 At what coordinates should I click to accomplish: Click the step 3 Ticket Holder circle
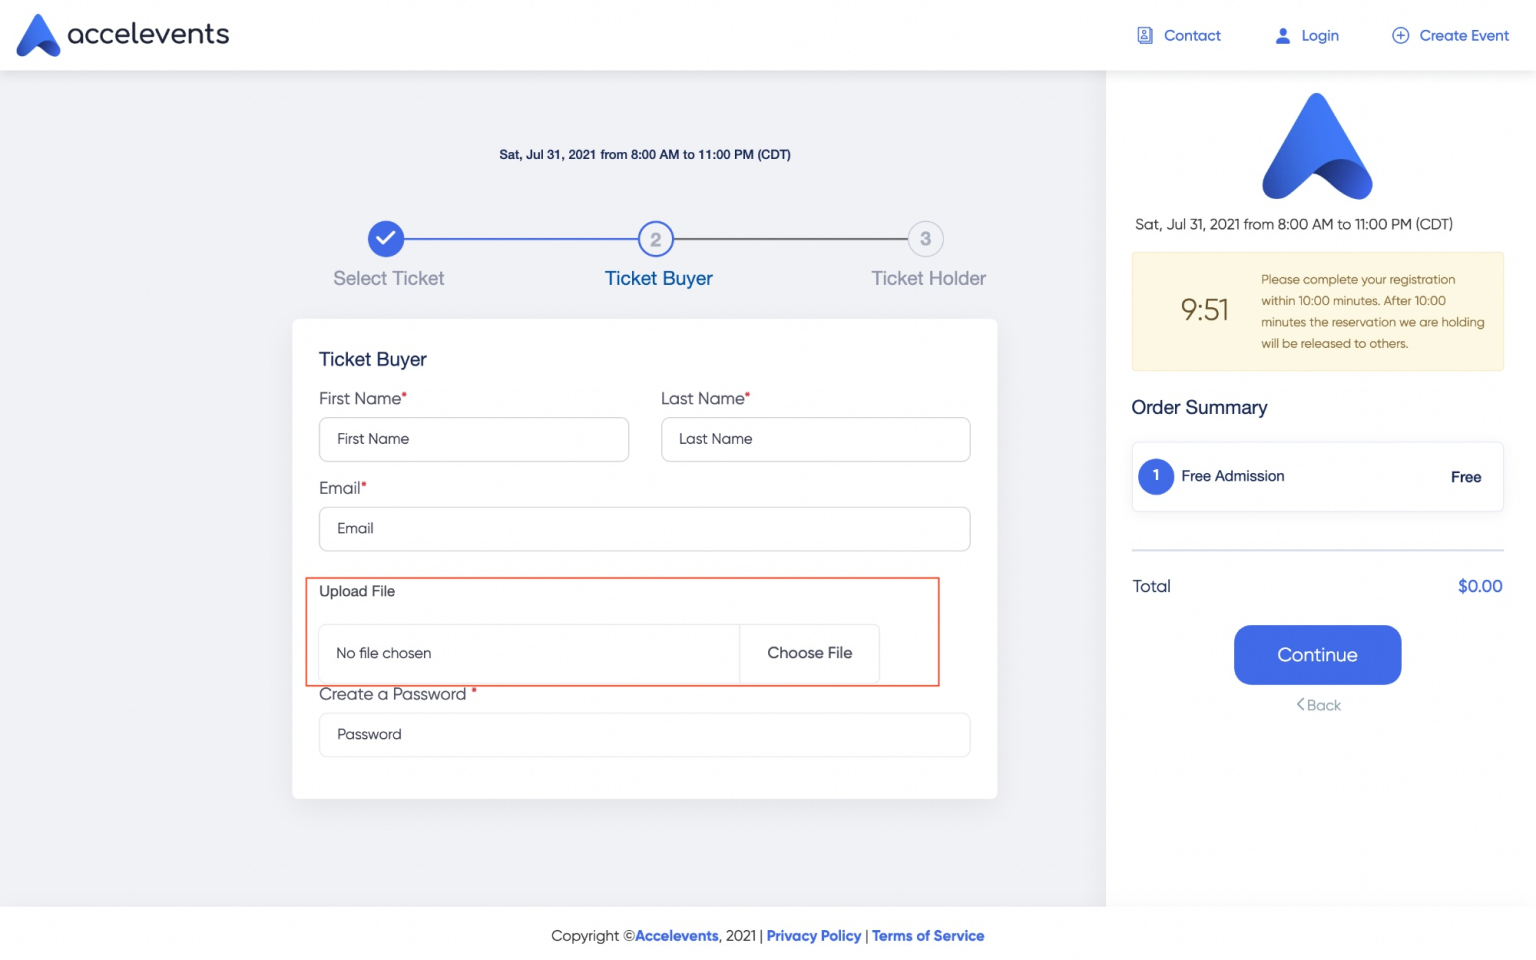(x=925, y=239)
